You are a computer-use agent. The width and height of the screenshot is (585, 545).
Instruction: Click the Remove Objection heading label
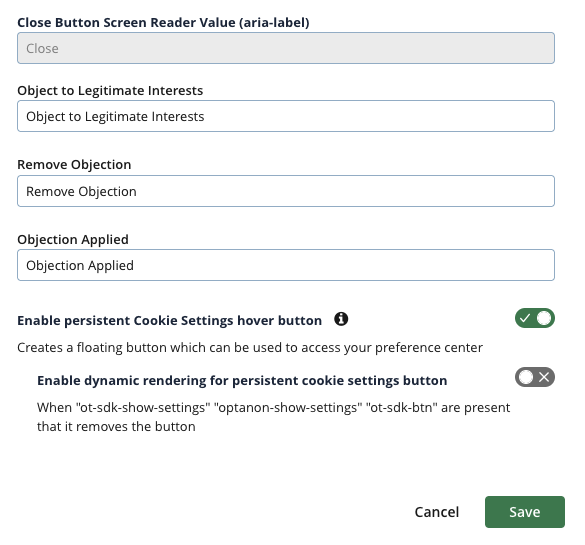(74, 165)
